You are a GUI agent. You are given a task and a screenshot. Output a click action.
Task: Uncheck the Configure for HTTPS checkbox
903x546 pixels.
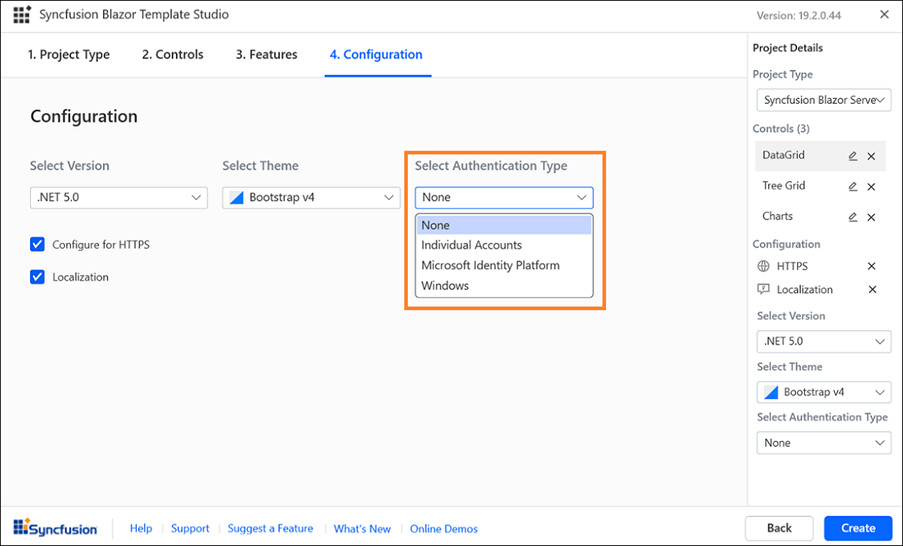[x=38, y=244]
